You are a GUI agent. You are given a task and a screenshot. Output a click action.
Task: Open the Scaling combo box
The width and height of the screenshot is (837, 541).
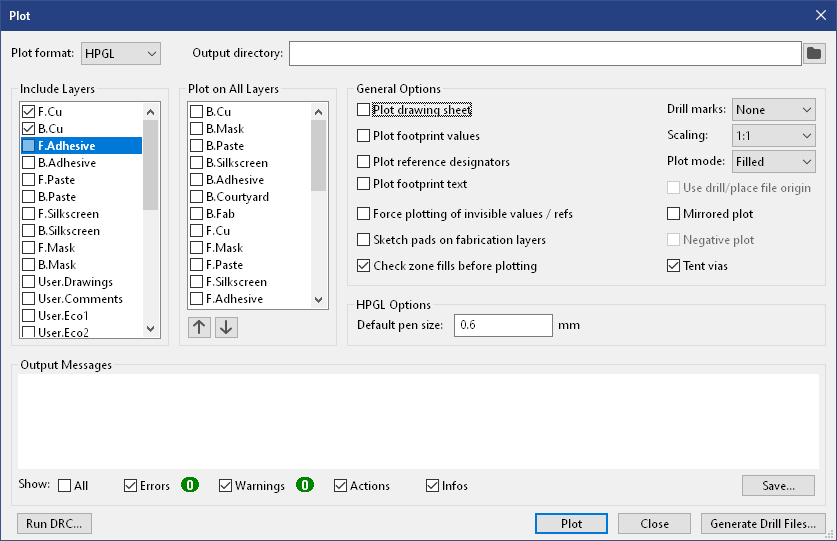(773, 135)
